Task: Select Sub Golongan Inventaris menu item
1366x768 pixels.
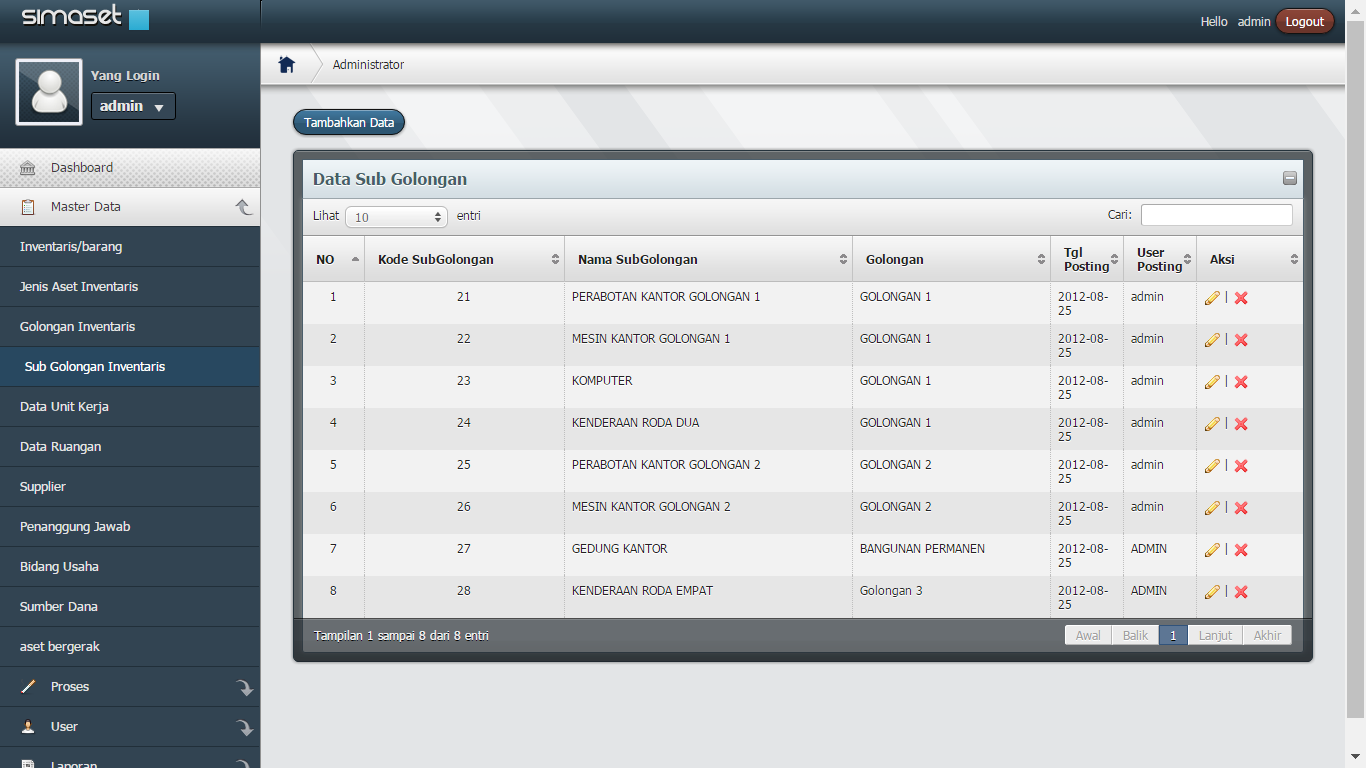Action: point(130,367)
